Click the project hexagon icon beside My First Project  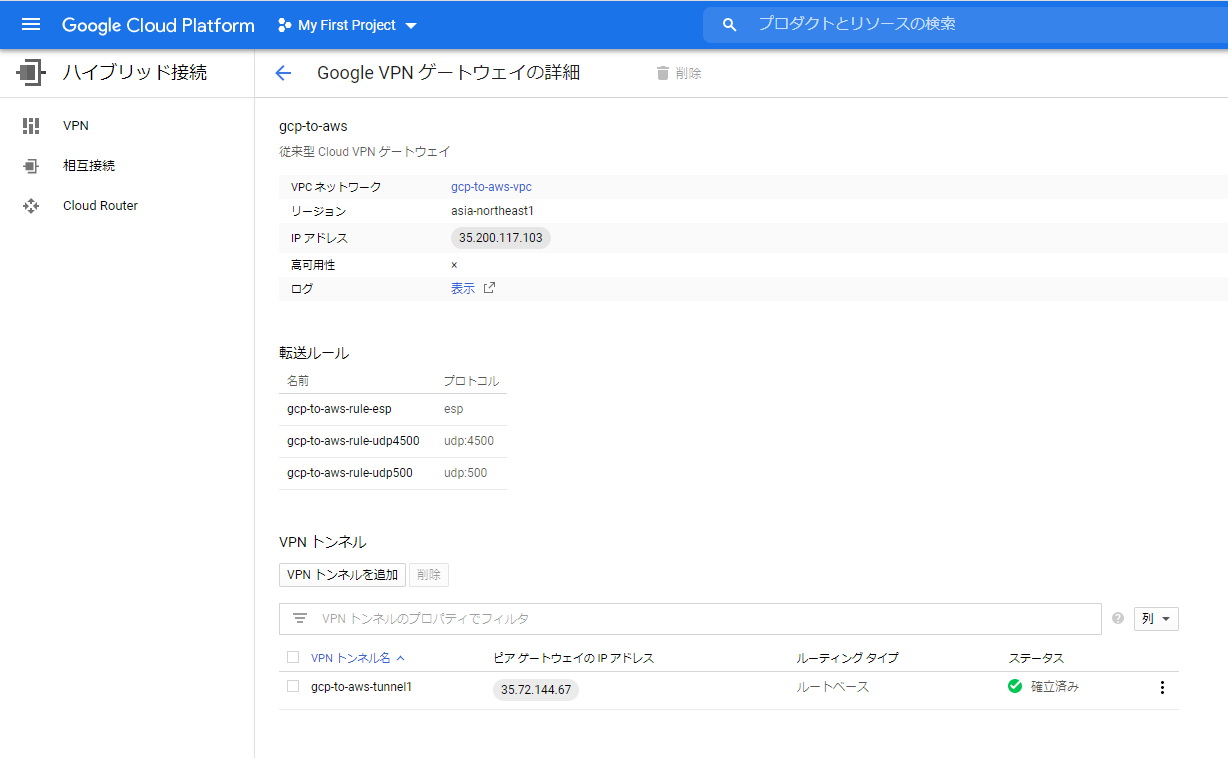(284, 25)
